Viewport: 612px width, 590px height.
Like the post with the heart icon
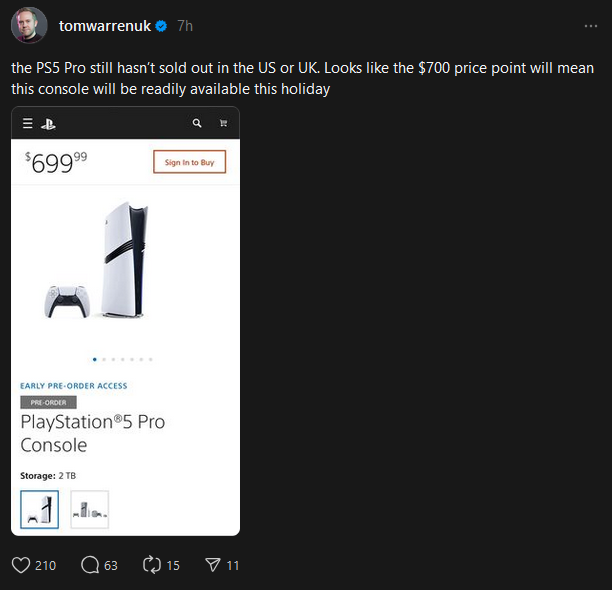[21, 565]
